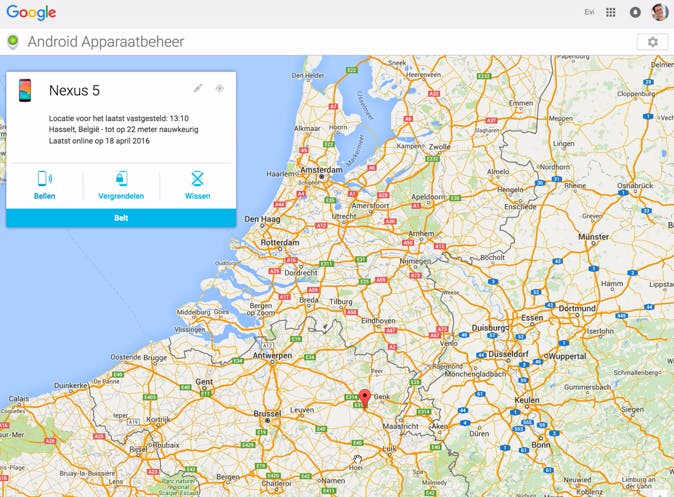Rename device with the pencil icon
This screenshot has width=674, height=497.
[198, 88]
